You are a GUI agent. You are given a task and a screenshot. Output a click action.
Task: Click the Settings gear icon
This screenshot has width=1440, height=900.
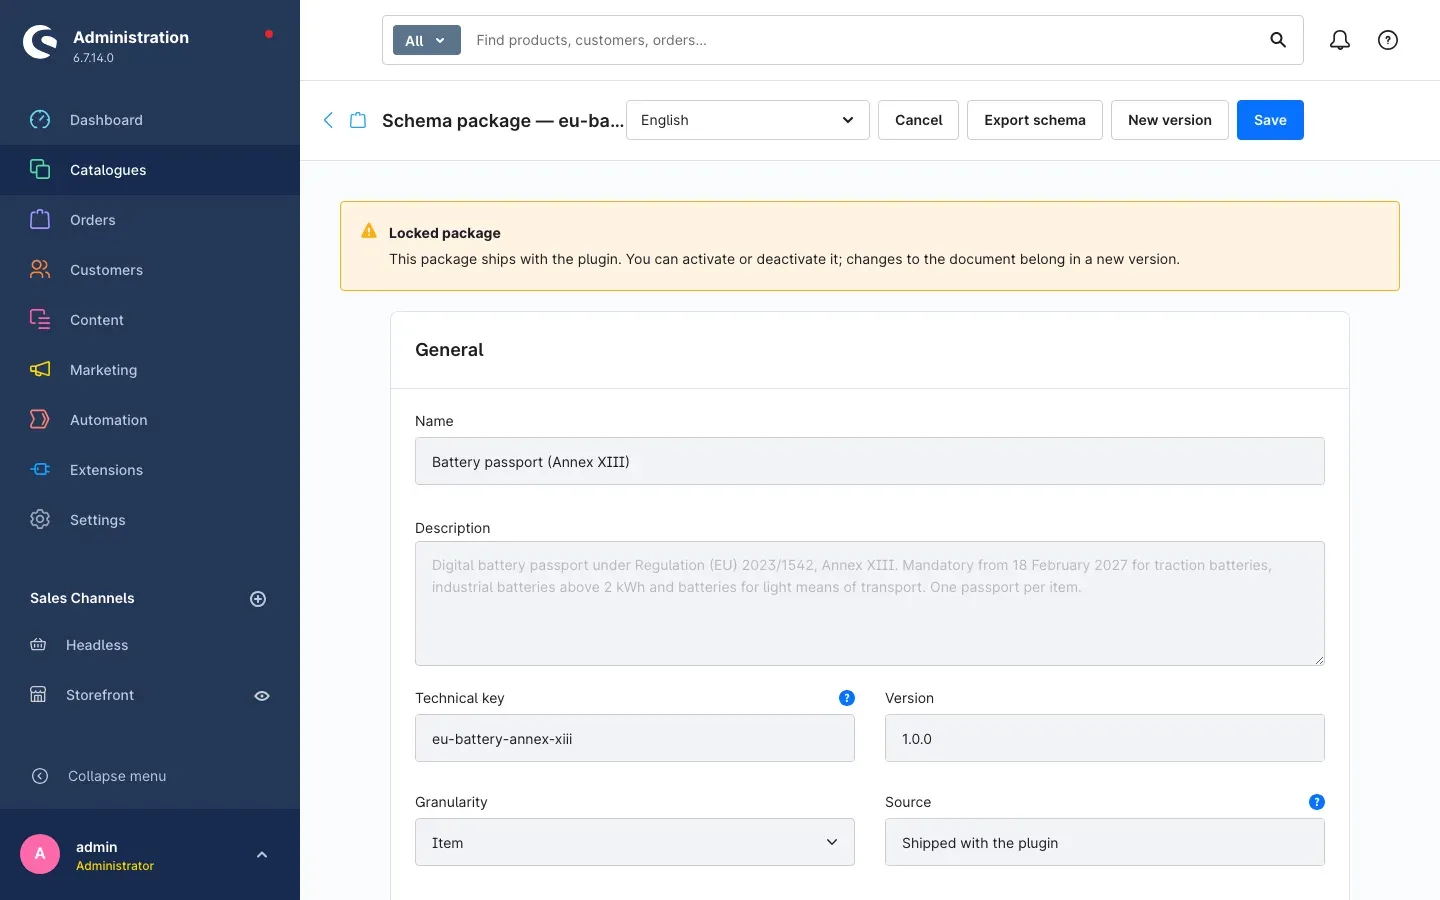[x=40, y=520]
